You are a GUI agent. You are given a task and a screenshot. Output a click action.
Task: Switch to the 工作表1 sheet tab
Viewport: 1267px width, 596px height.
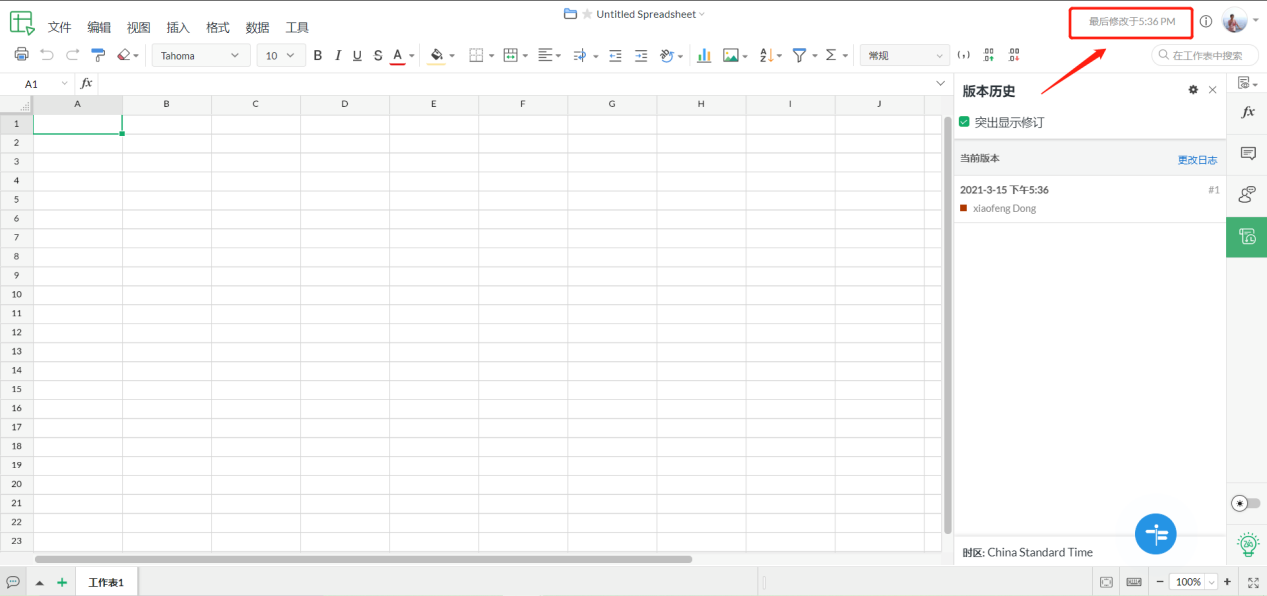106,582
